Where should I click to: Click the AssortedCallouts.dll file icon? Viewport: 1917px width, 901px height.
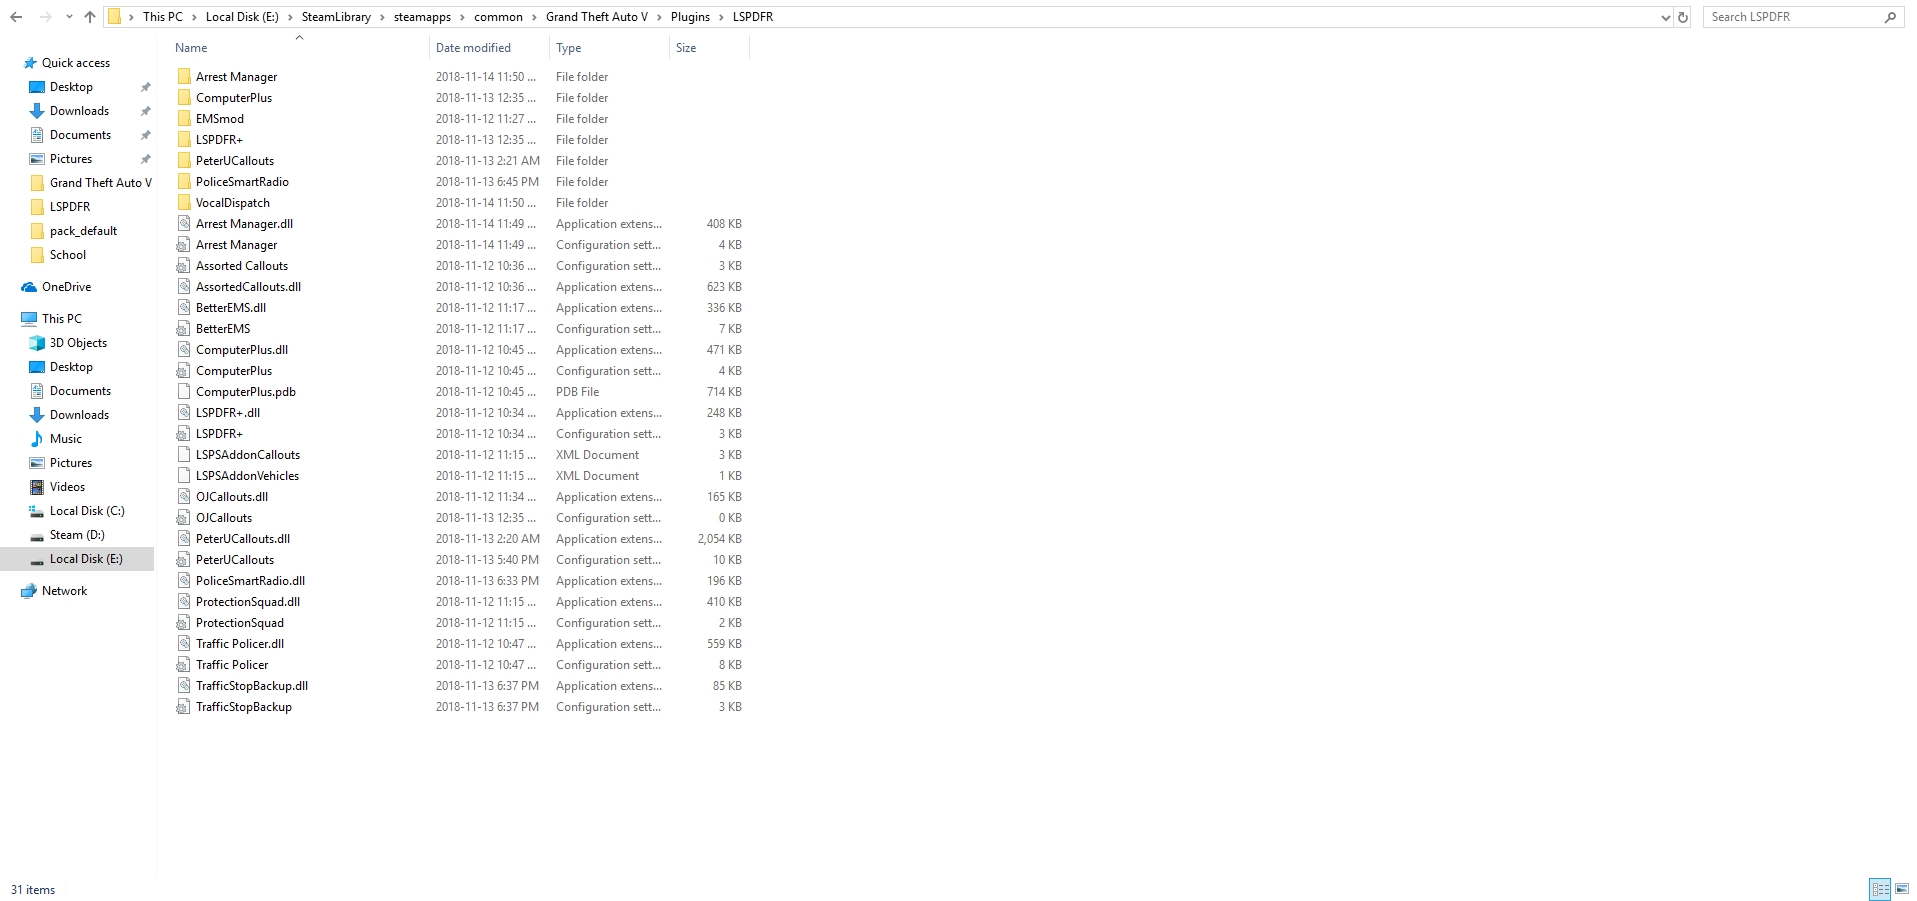[x=184, y=287]
